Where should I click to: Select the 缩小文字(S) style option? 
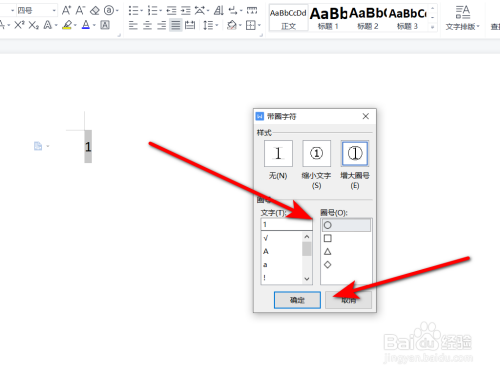pyautogui.click(x=316, y=153)
